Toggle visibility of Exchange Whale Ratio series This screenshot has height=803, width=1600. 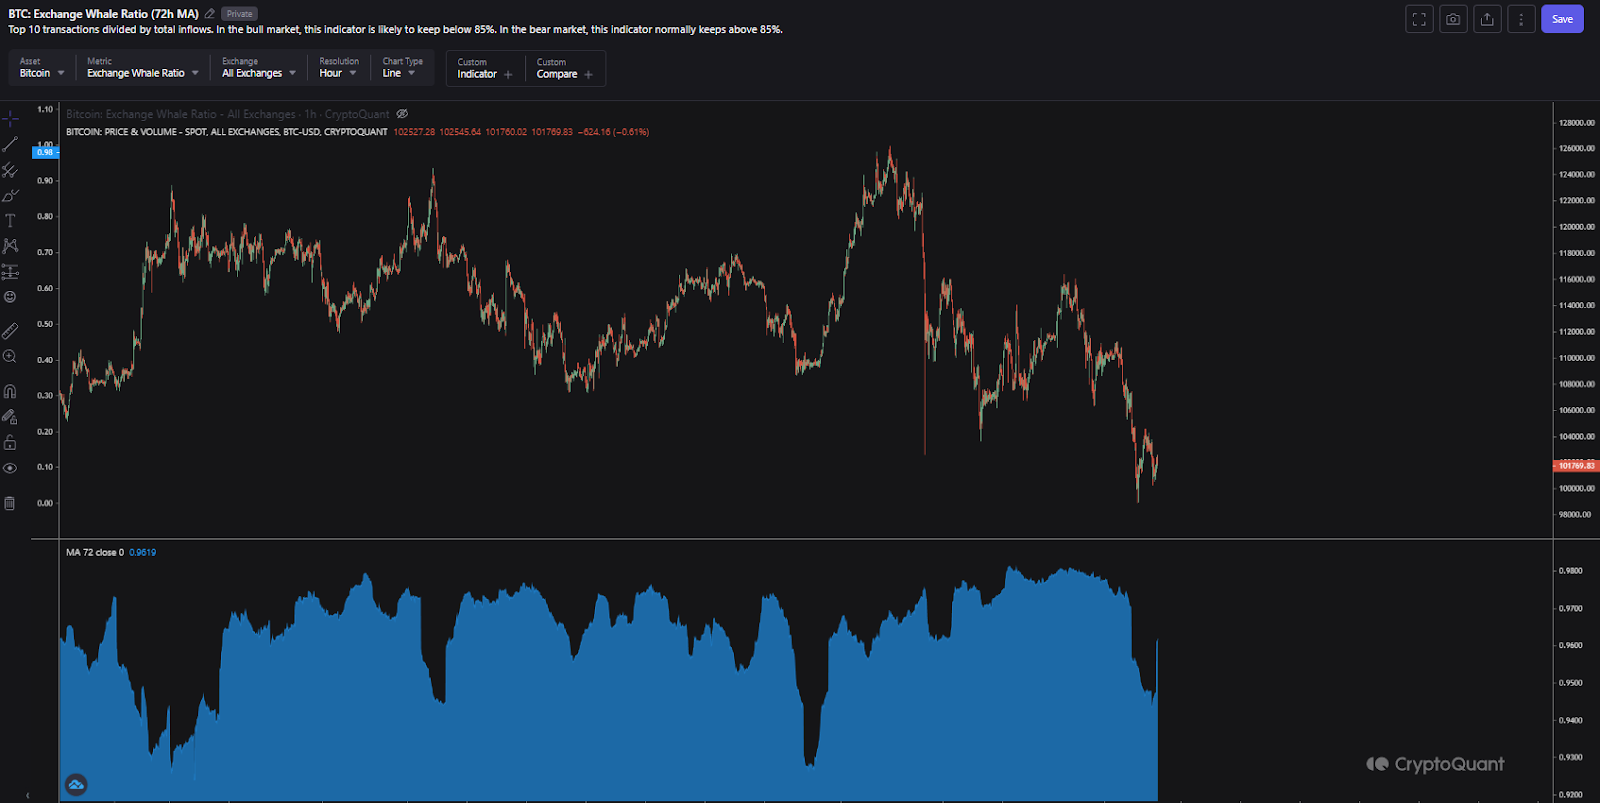click(x=402, y=114)
